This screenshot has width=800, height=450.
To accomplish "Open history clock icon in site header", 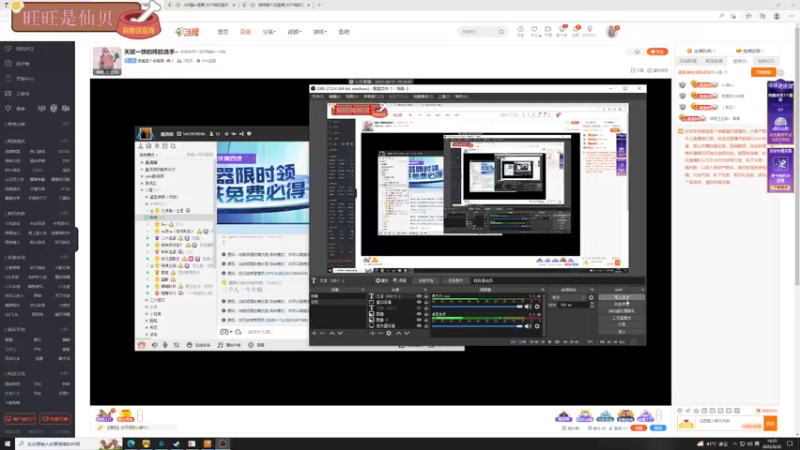I will [x=520, y=31].
